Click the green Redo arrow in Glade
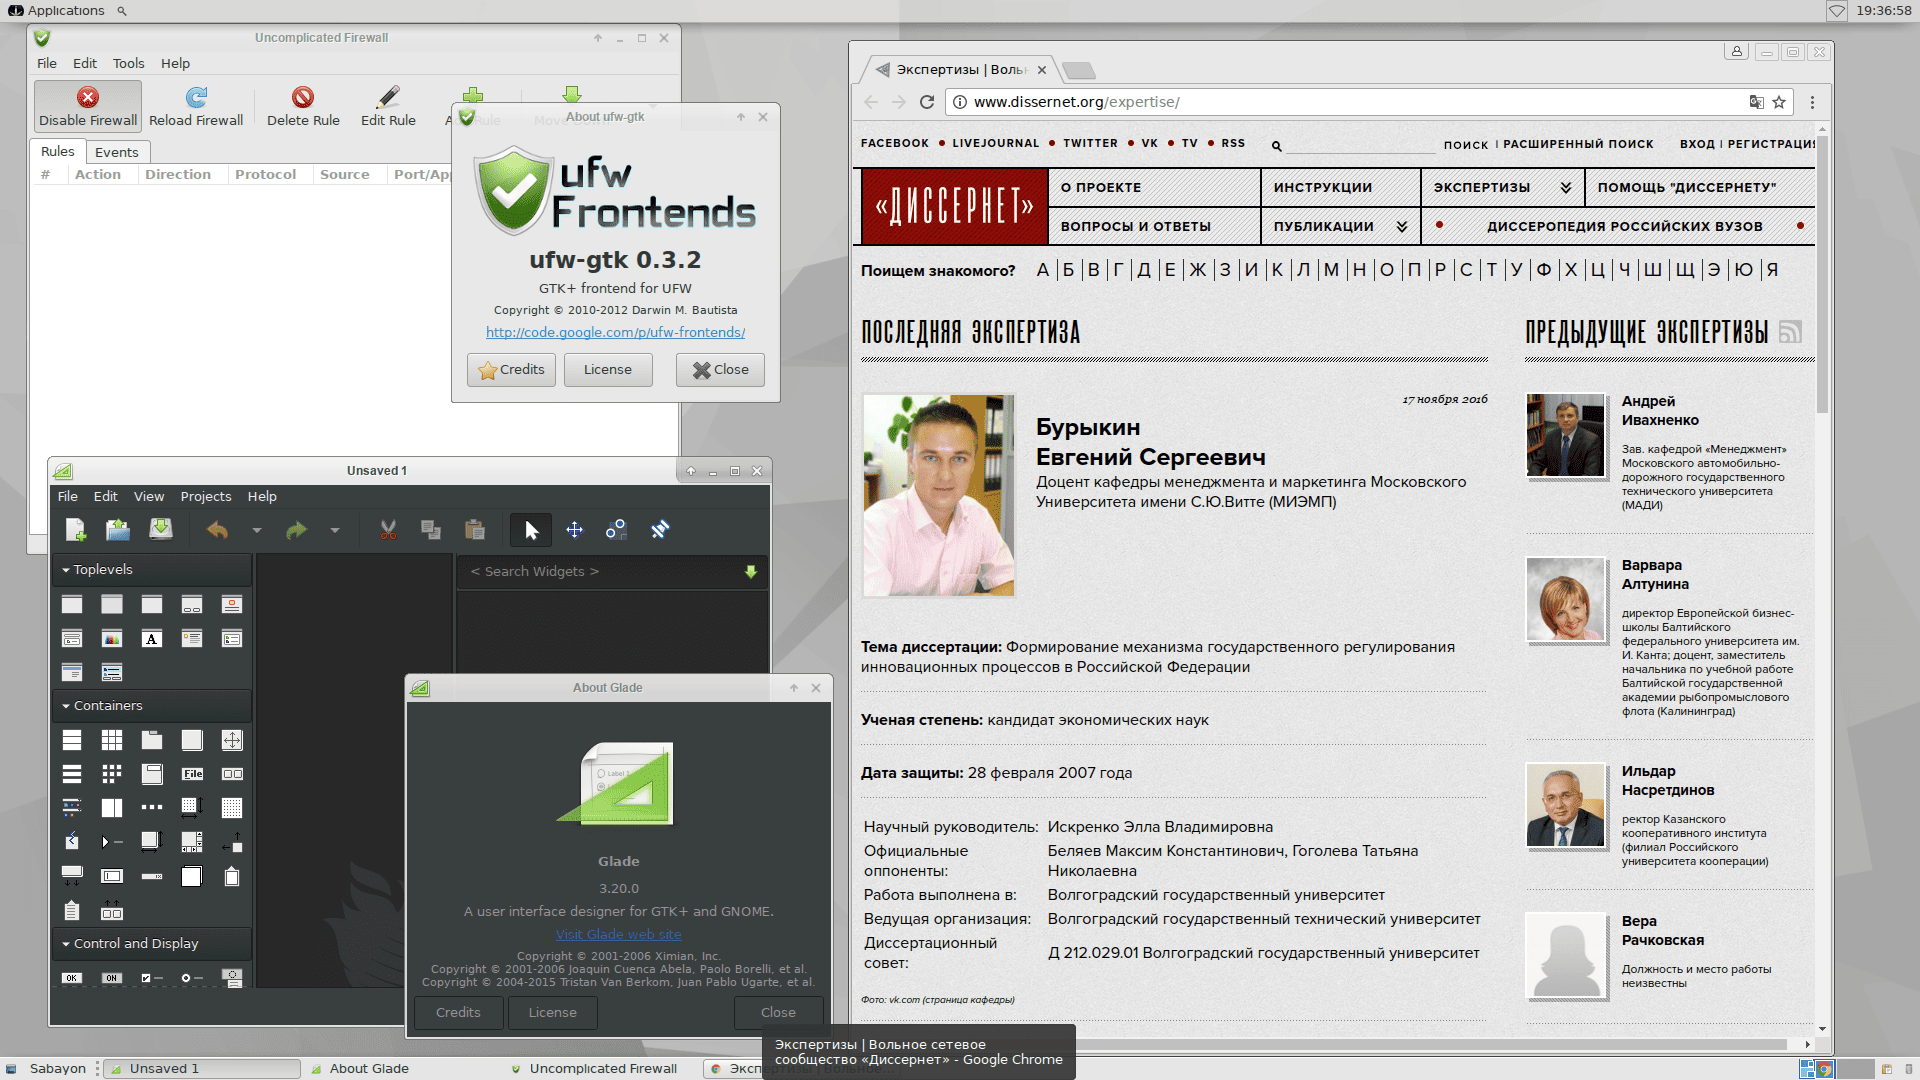 [x=296, y=530]
